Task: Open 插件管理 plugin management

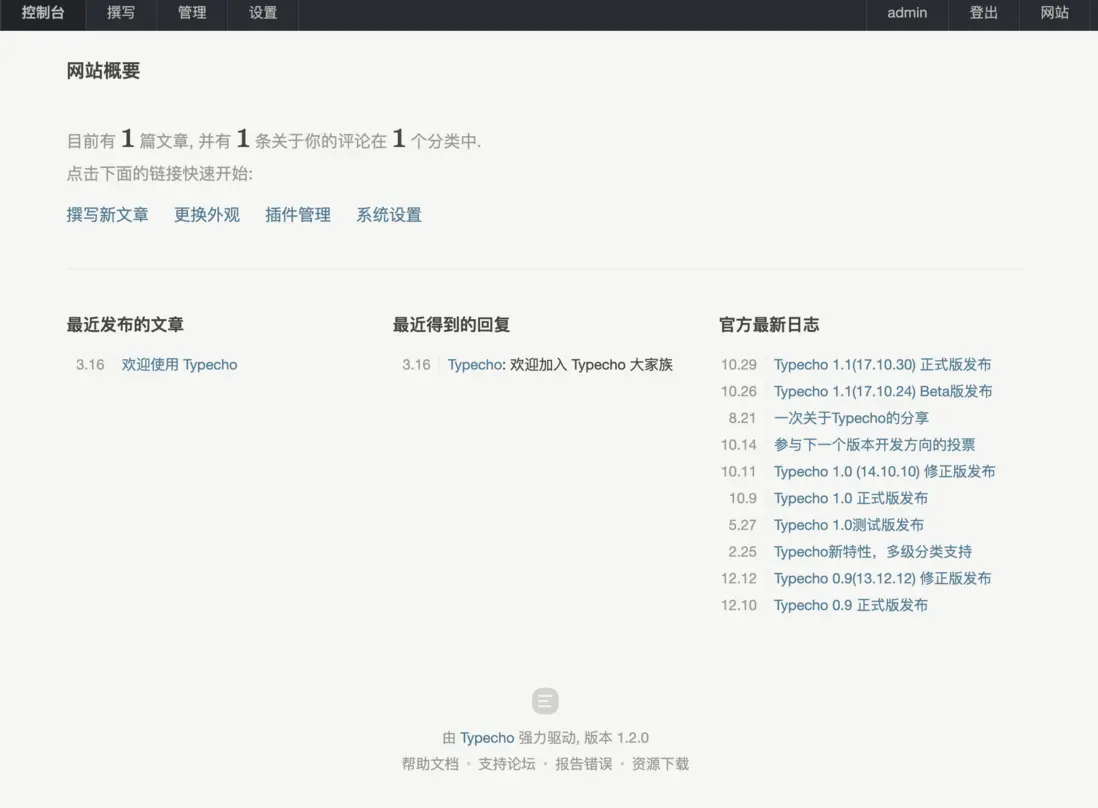Action: click(x=297, y=214)
